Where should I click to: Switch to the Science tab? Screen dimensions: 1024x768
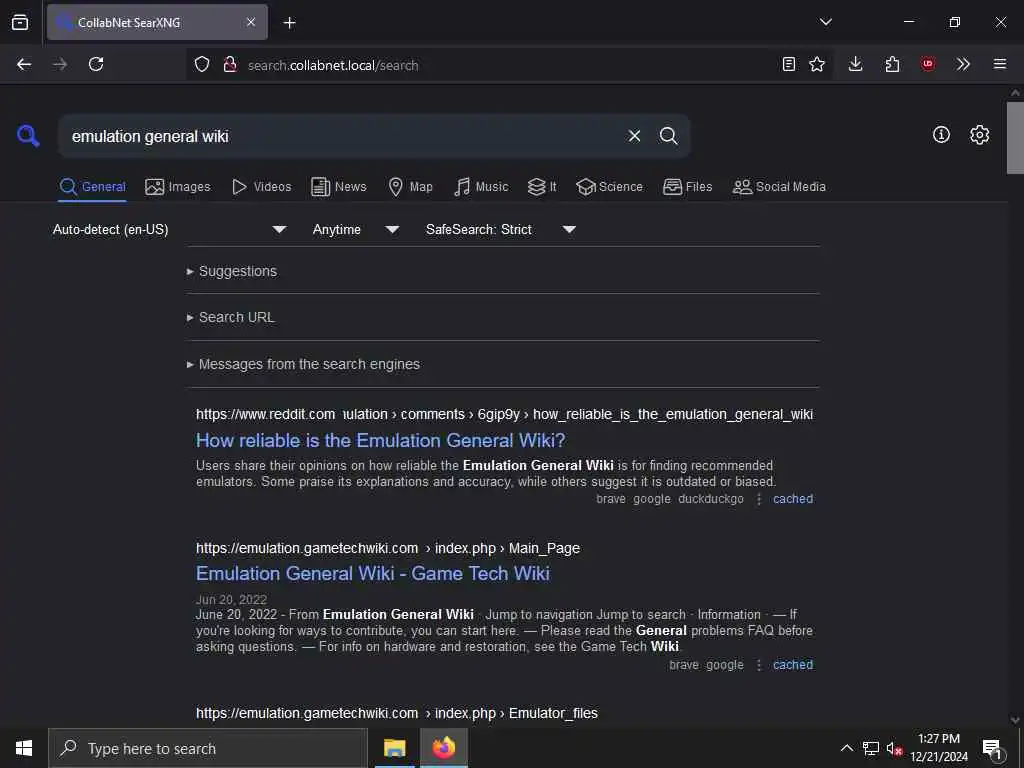pyautogui.click(x=609, y=187)
